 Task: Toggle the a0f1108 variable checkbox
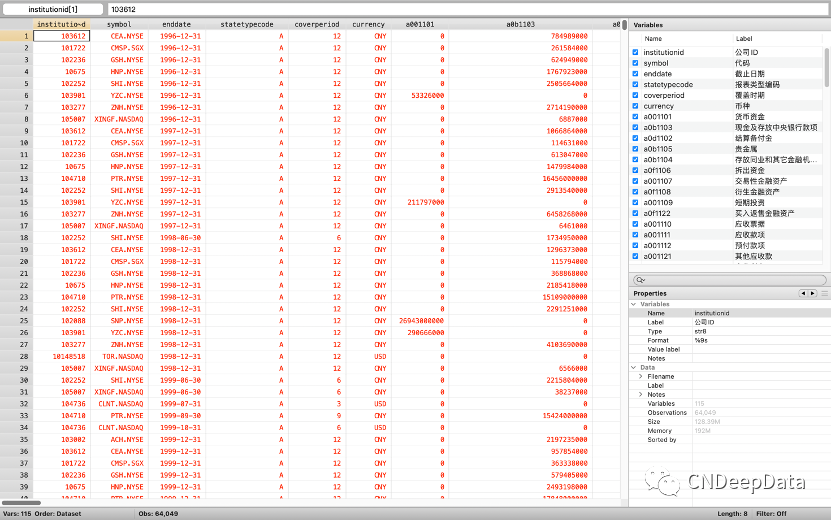(635, 192)
